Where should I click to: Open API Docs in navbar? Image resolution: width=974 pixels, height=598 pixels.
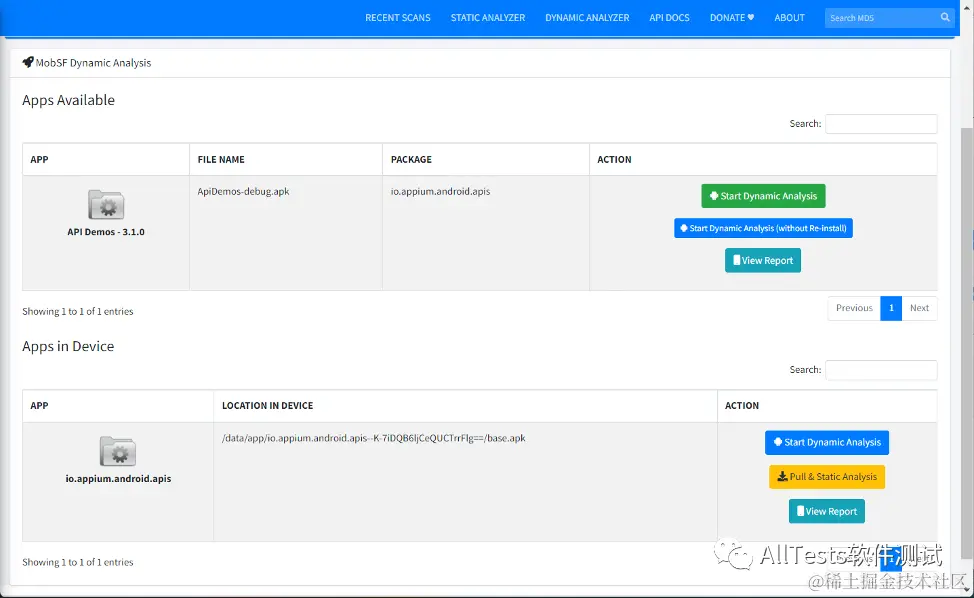[669, 18]
